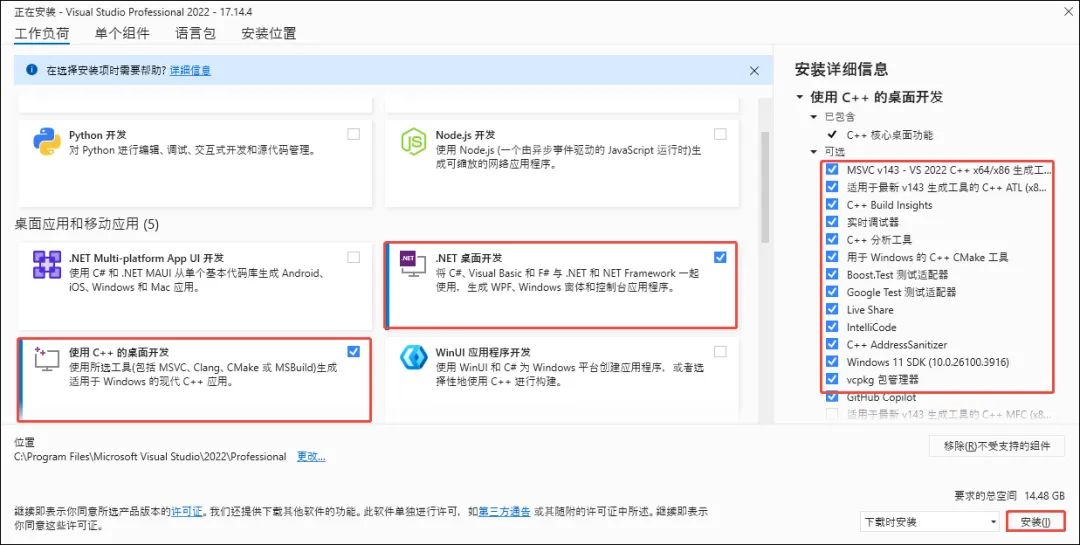Click the C++ 核心桌面功能 included item
This screenshot has width=1080, height=545.
(890, 135)
